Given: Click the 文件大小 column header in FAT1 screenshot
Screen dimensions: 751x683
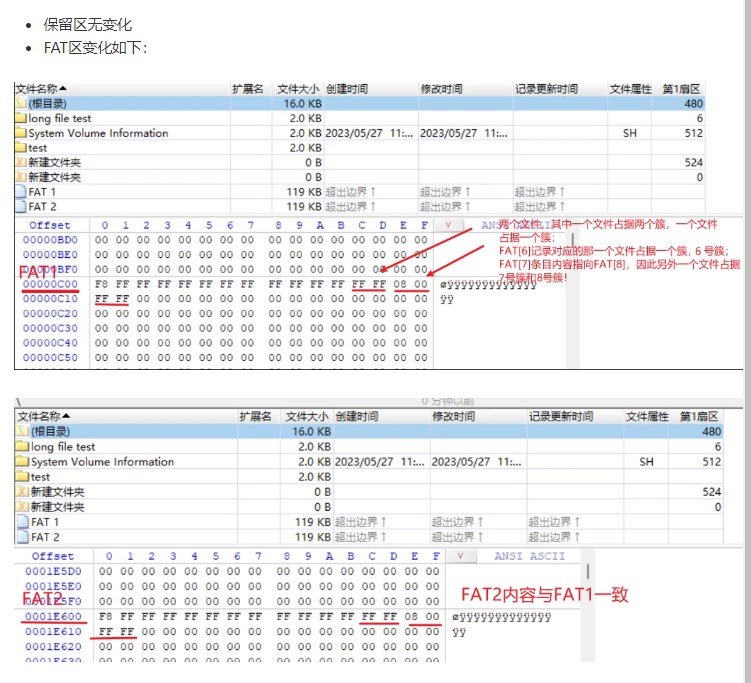Looking at the screenshot, I should coord(298,89).
